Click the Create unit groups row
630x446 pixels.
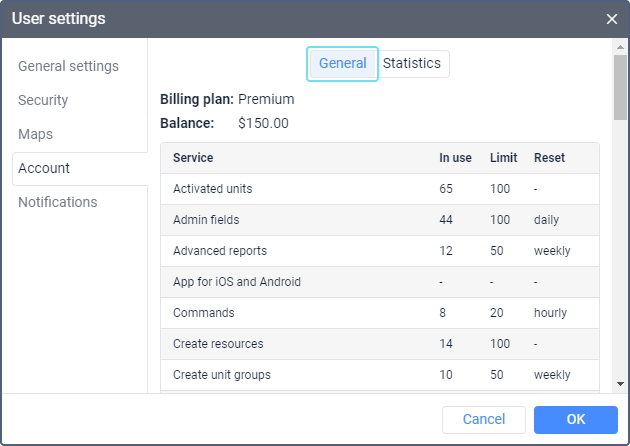pyautogui.click(x=379, y=375)
